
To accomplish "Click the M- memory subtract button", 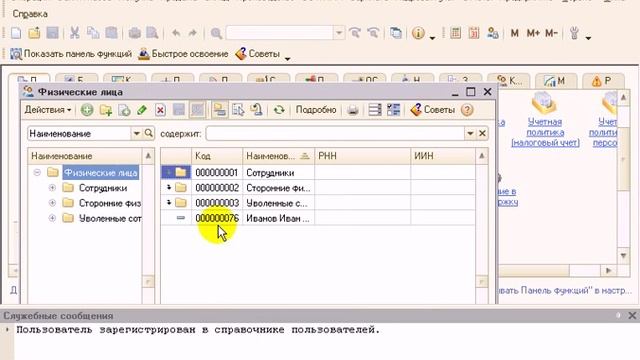I will pos(551,33).
